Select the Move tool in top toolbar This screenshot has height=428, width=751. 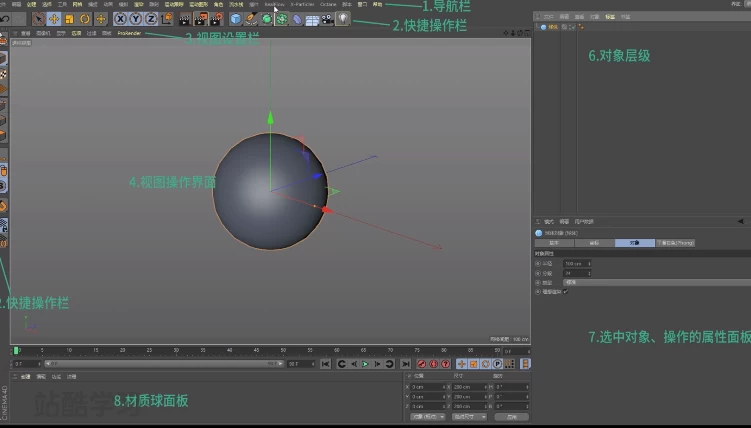tap(54, 19)
